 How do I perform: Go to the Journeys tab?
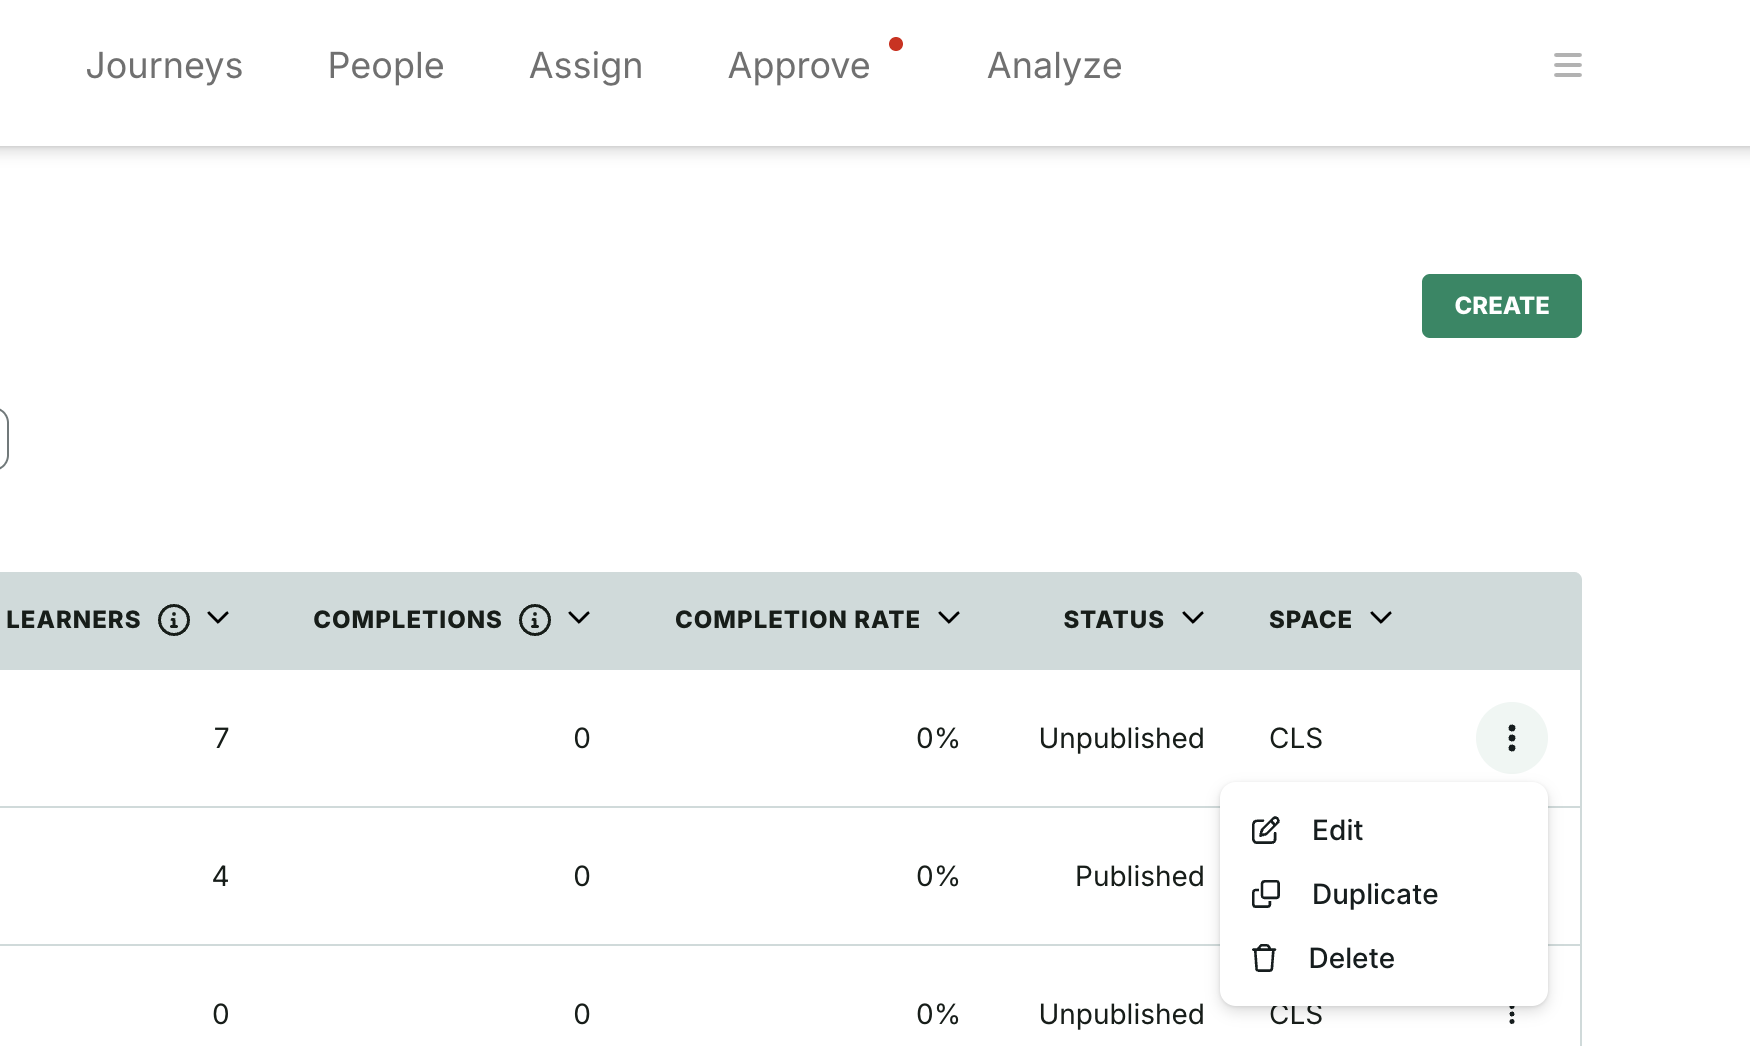(x=164, y=66)
